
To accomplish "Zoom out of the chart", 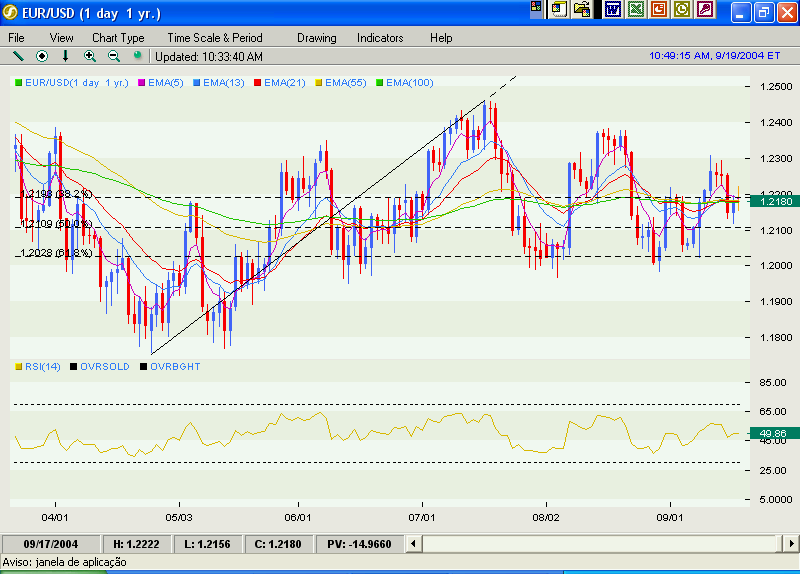I will point(113,56).
